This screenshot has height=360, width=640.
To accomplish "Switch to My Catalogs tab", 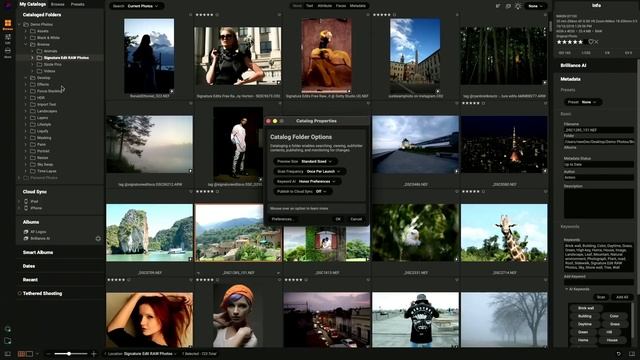I will (x=33, y=4).
